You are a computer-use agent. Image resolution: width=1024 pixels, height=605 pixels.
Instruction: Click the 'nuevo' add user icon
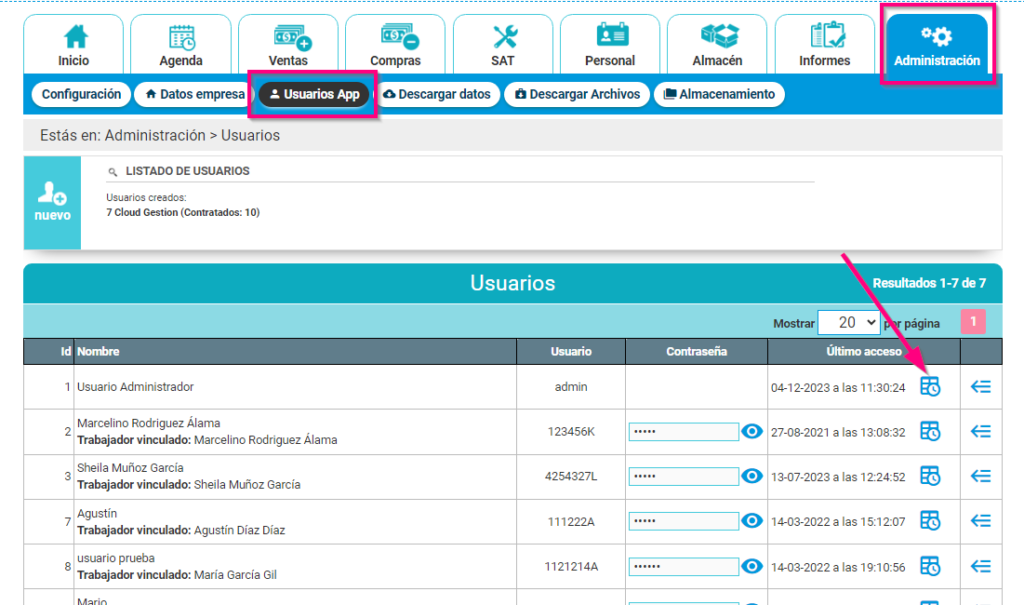pos(52,197)
